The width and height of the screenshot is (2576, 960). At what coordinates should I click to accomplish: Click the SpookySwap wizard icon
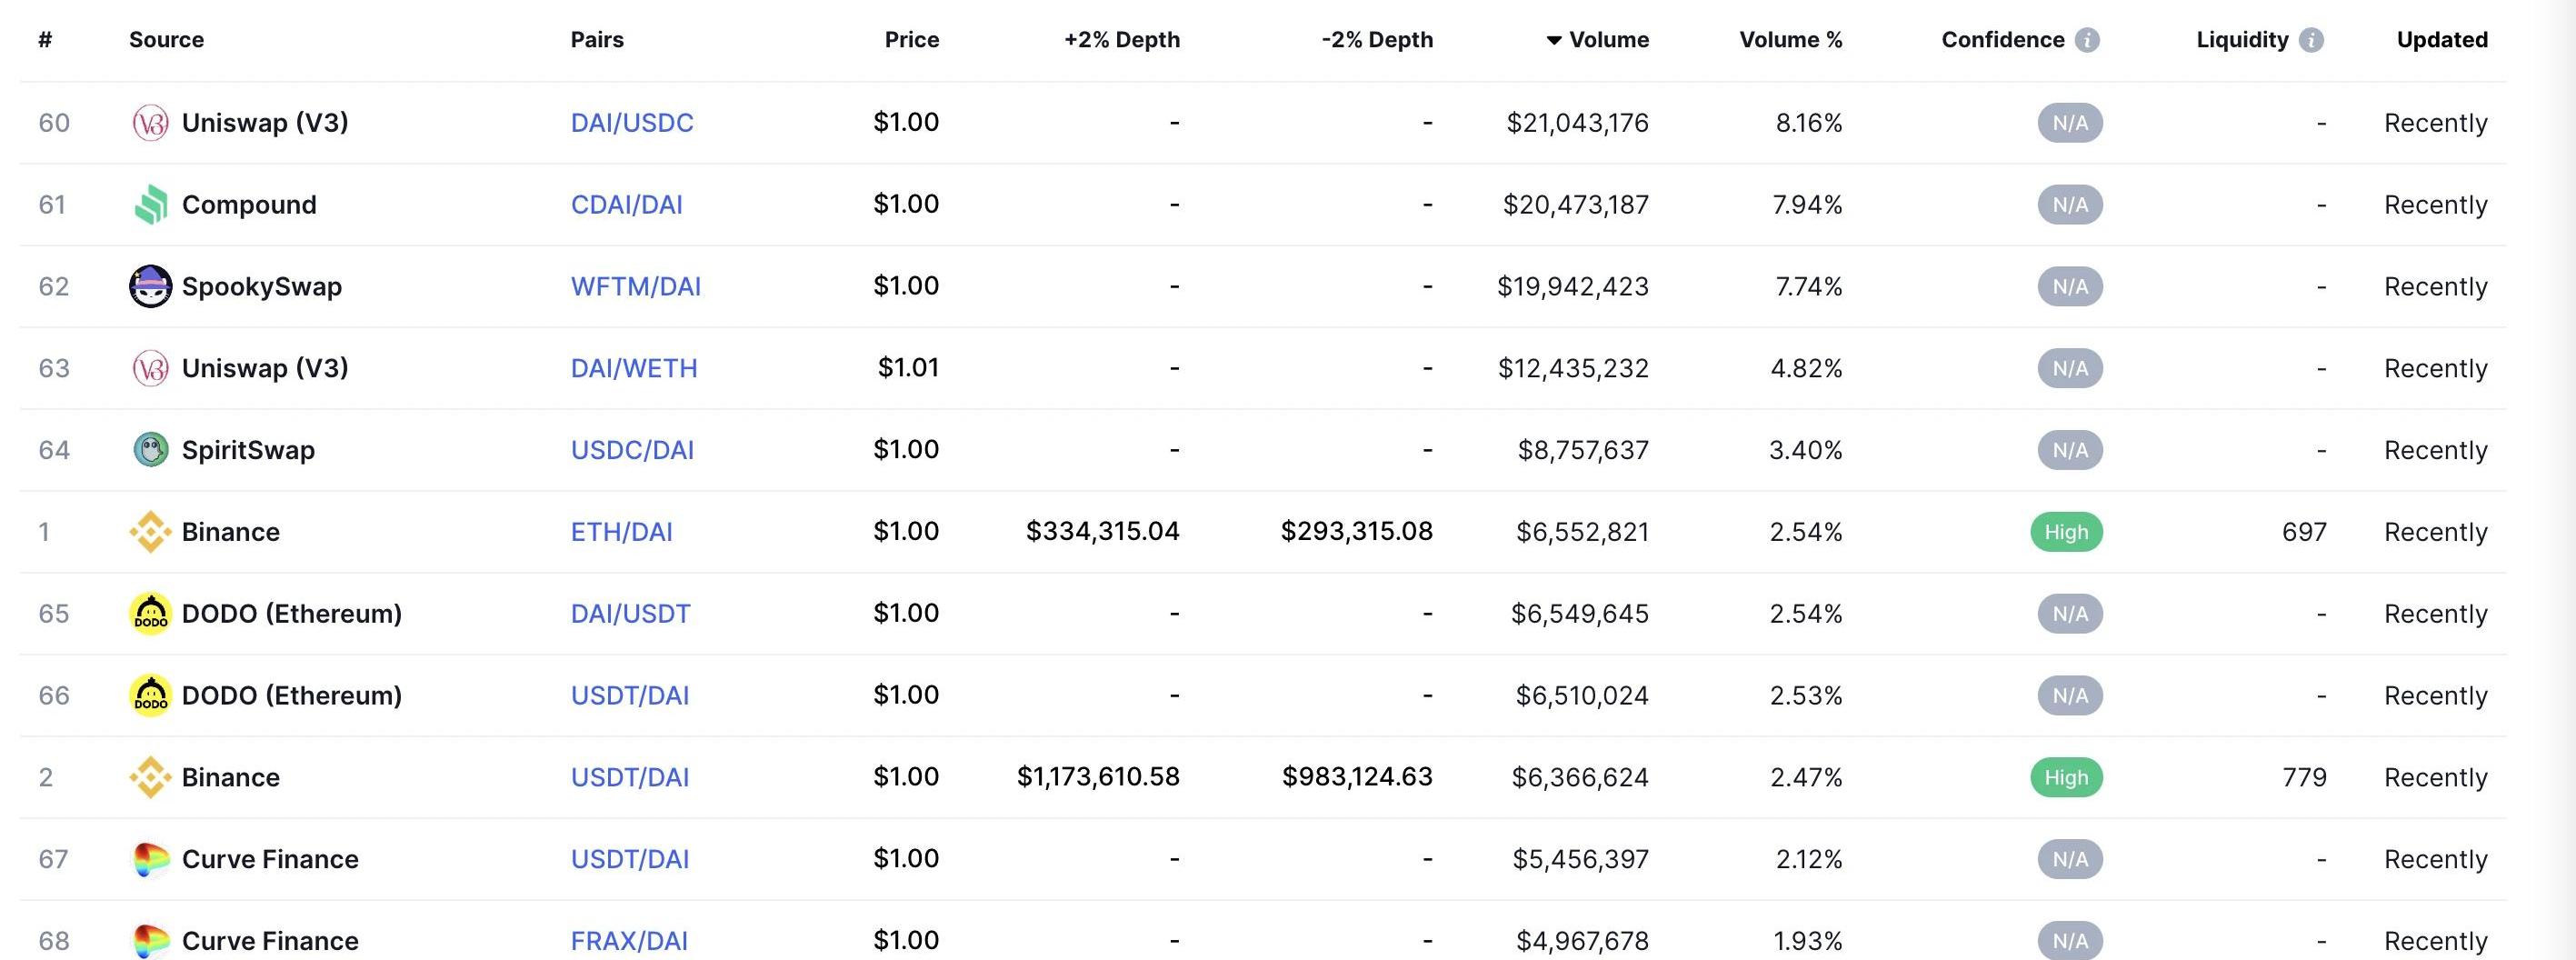pos(150,286)
